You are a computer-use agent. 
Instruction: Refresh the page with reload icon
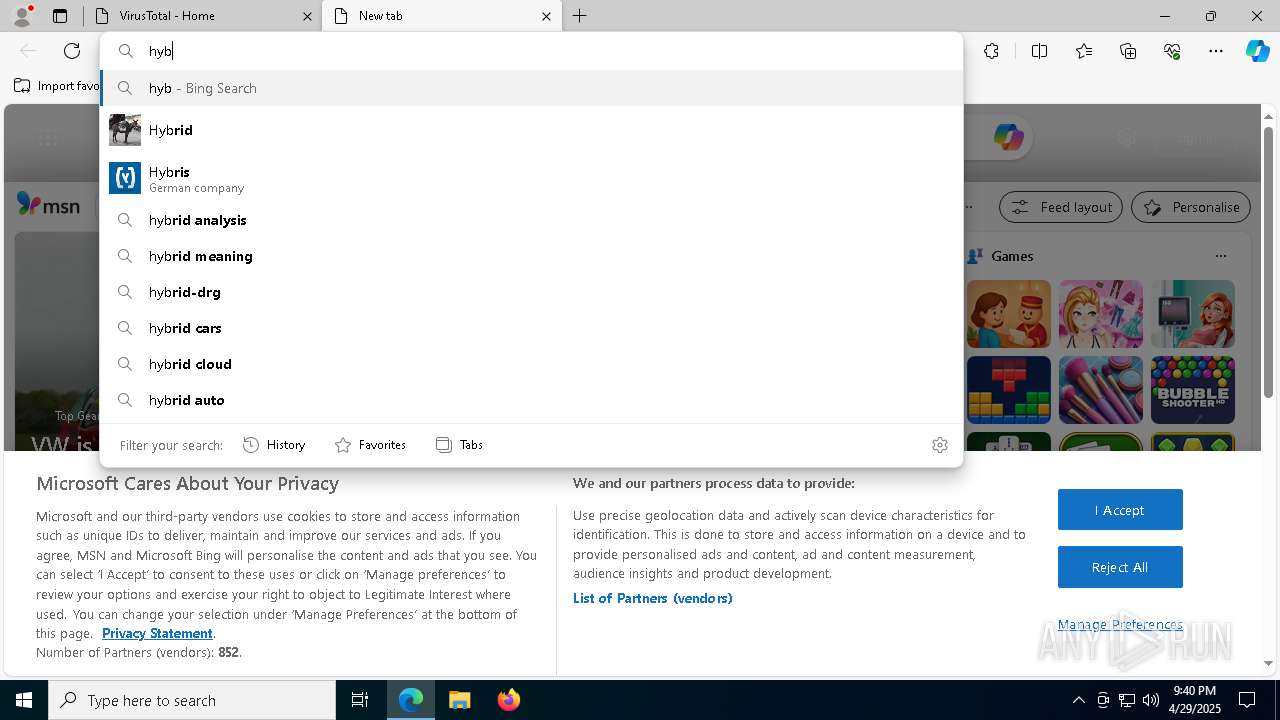tap(72, 51)
